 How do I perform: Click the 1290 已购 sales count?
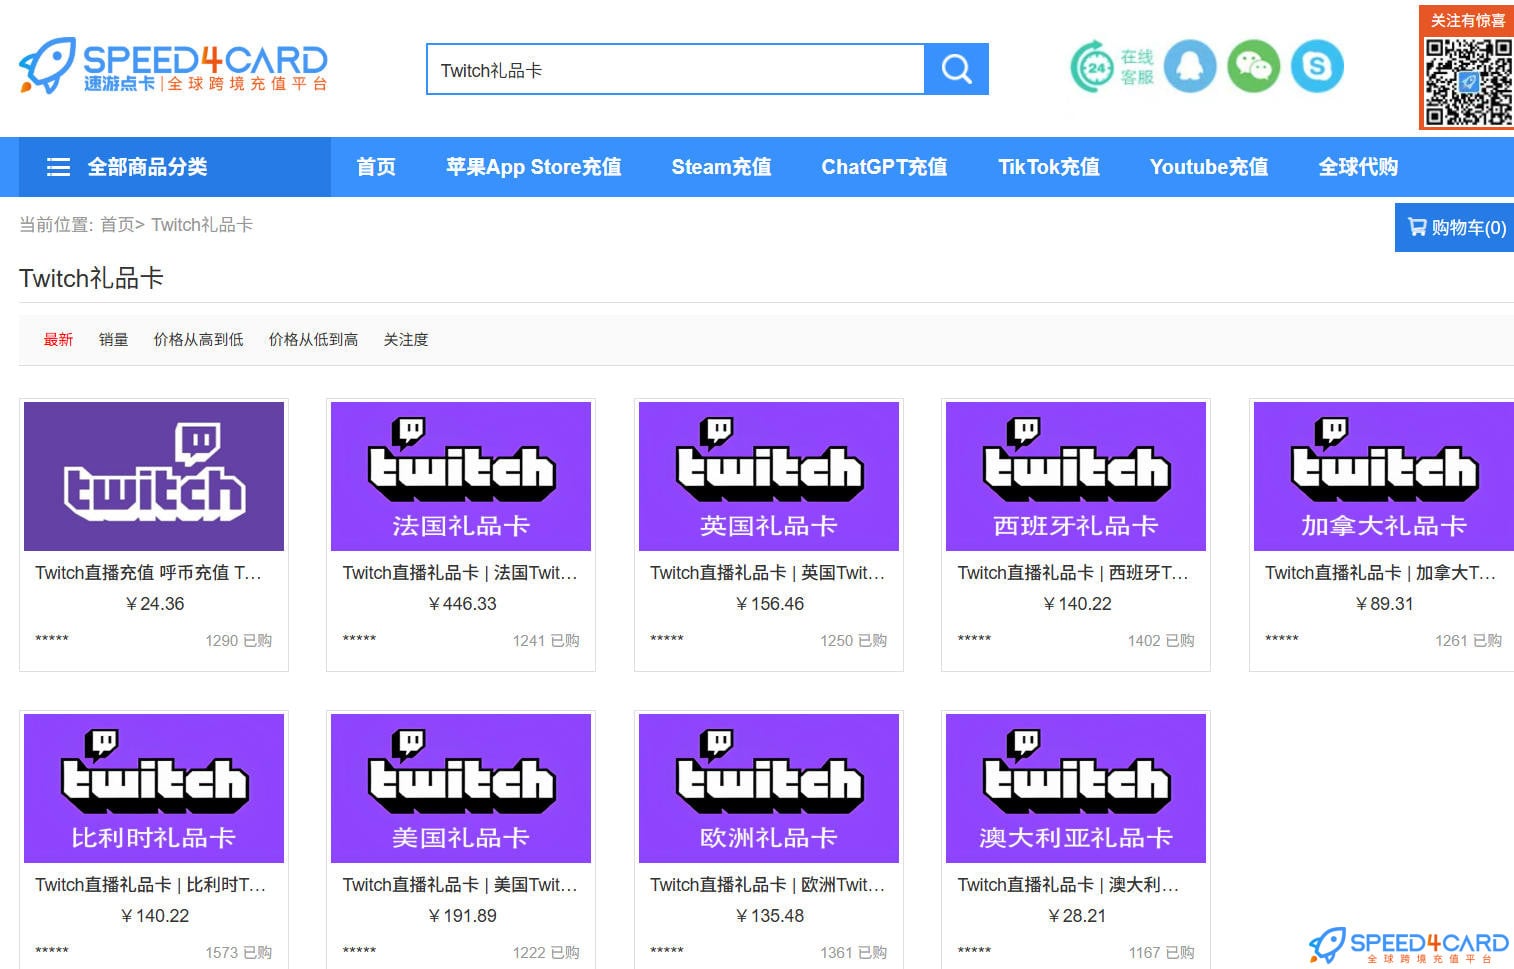click(x=239, y=641)
